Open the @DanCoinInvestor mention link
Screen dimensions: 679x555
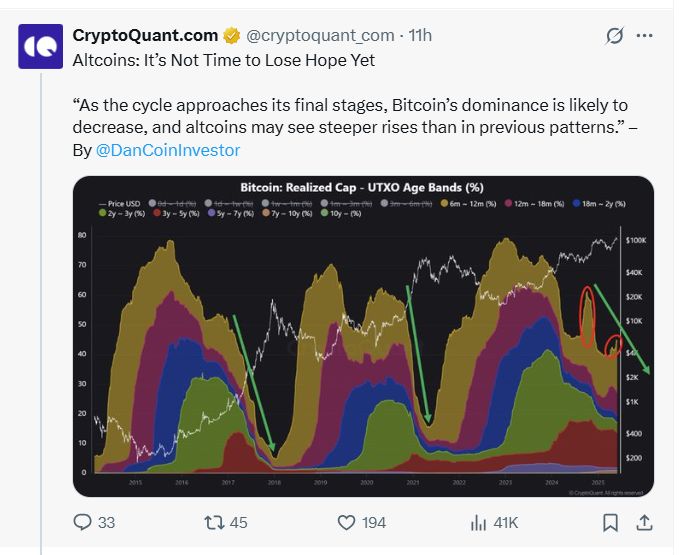[167, 150]
